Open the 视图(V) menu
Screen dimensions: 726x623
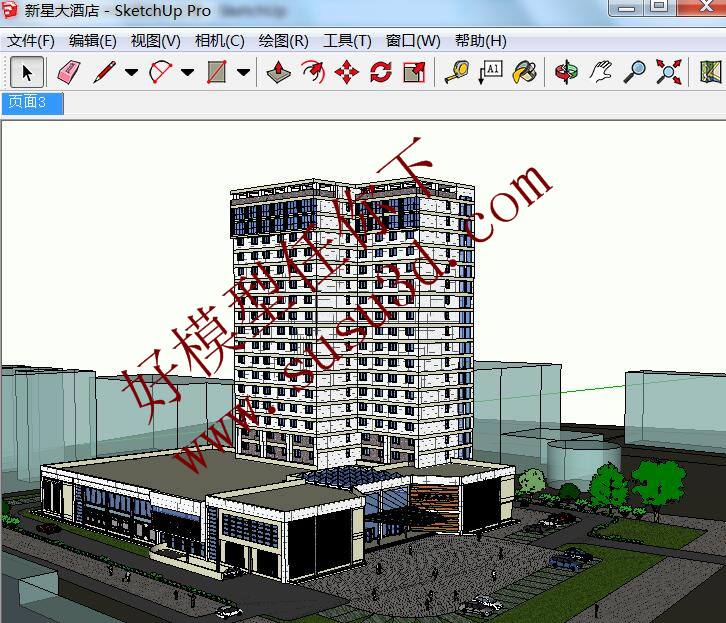point(156,41)
